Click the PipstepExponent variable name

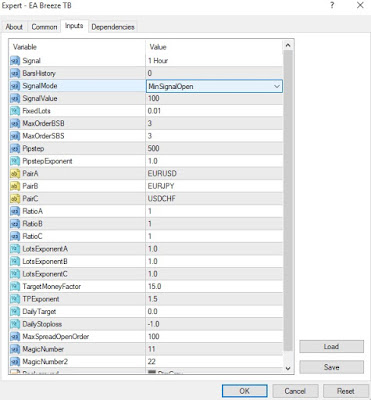[47, 161]
